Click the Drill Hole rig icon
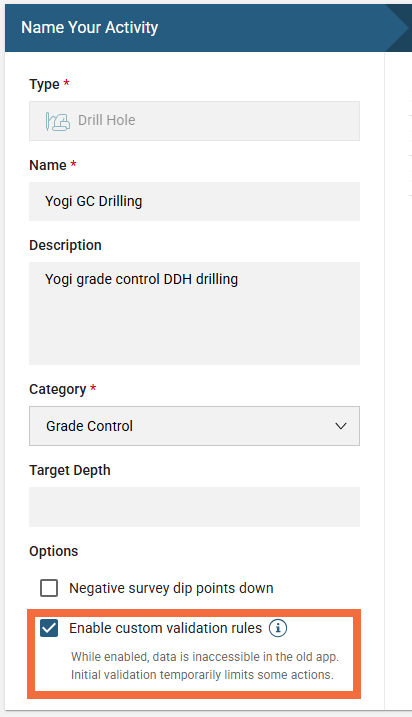The width and height of the screenshot is (412, 717). tap(58, 121)
